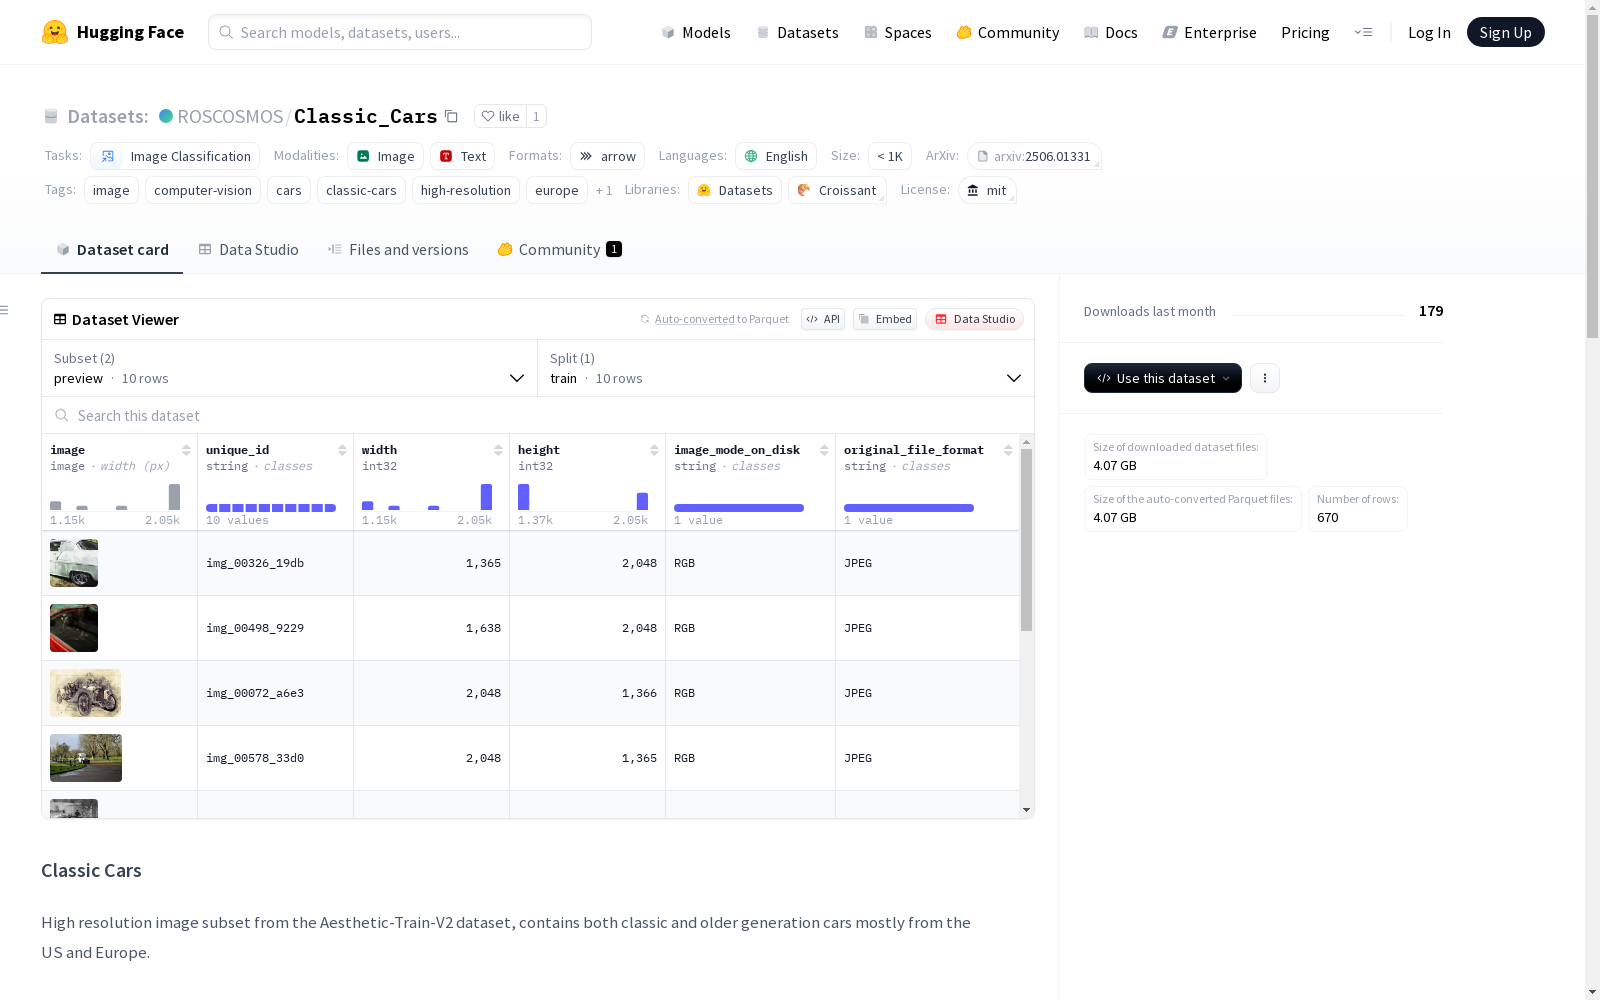
Task: Expand the Split train dropdown
Action: [786, 368]
